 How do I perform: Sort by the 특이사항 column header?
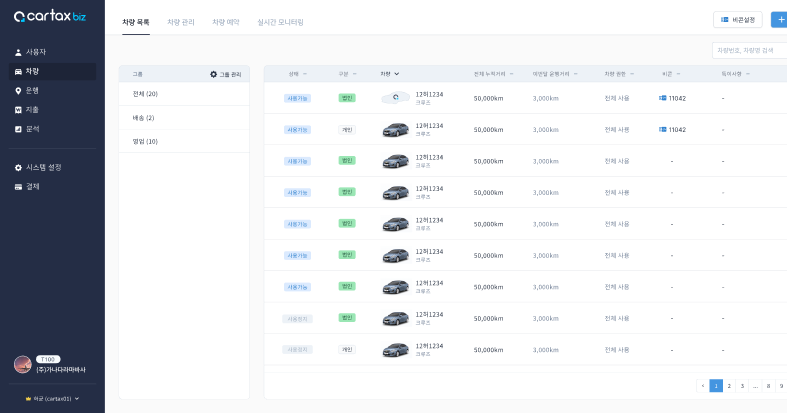click(735, 74)
